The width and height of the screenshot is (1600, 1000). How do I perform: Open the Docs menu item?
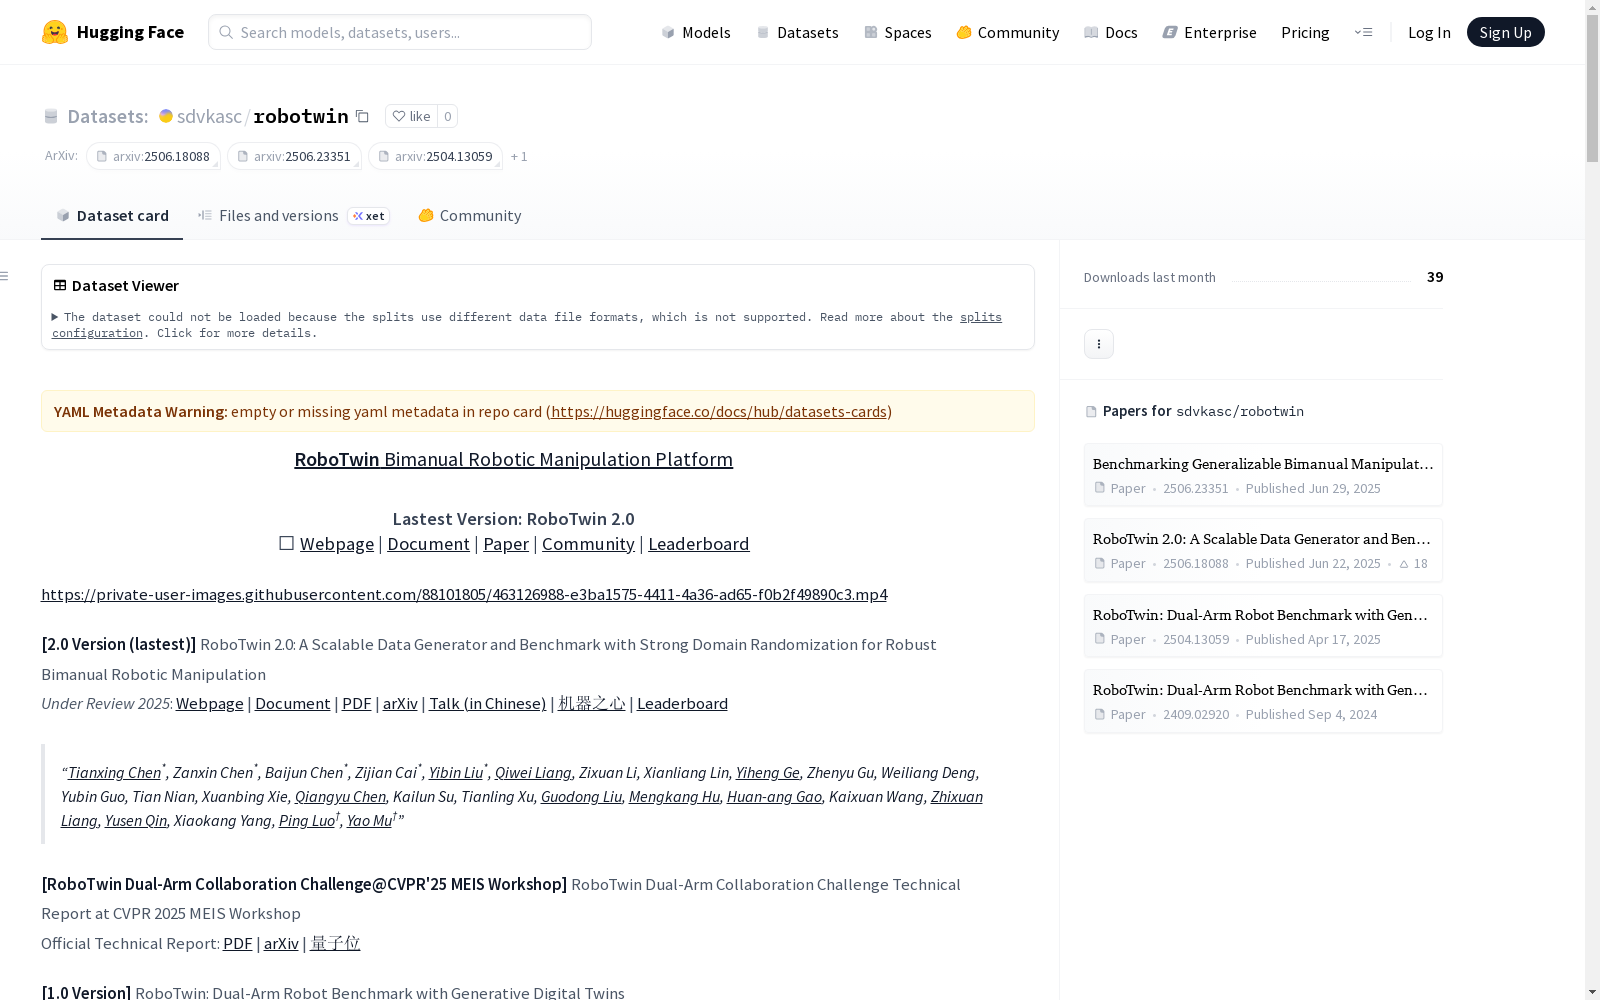pyautogui.click(x=1111, y=32)
